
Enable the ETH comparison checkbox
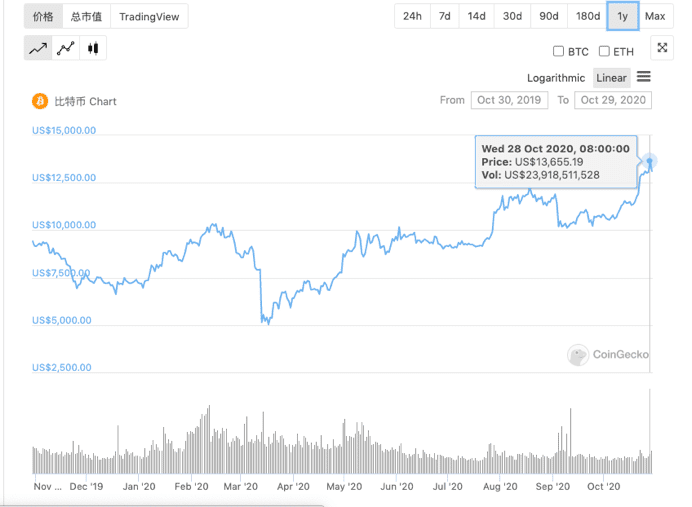point(604,51)
